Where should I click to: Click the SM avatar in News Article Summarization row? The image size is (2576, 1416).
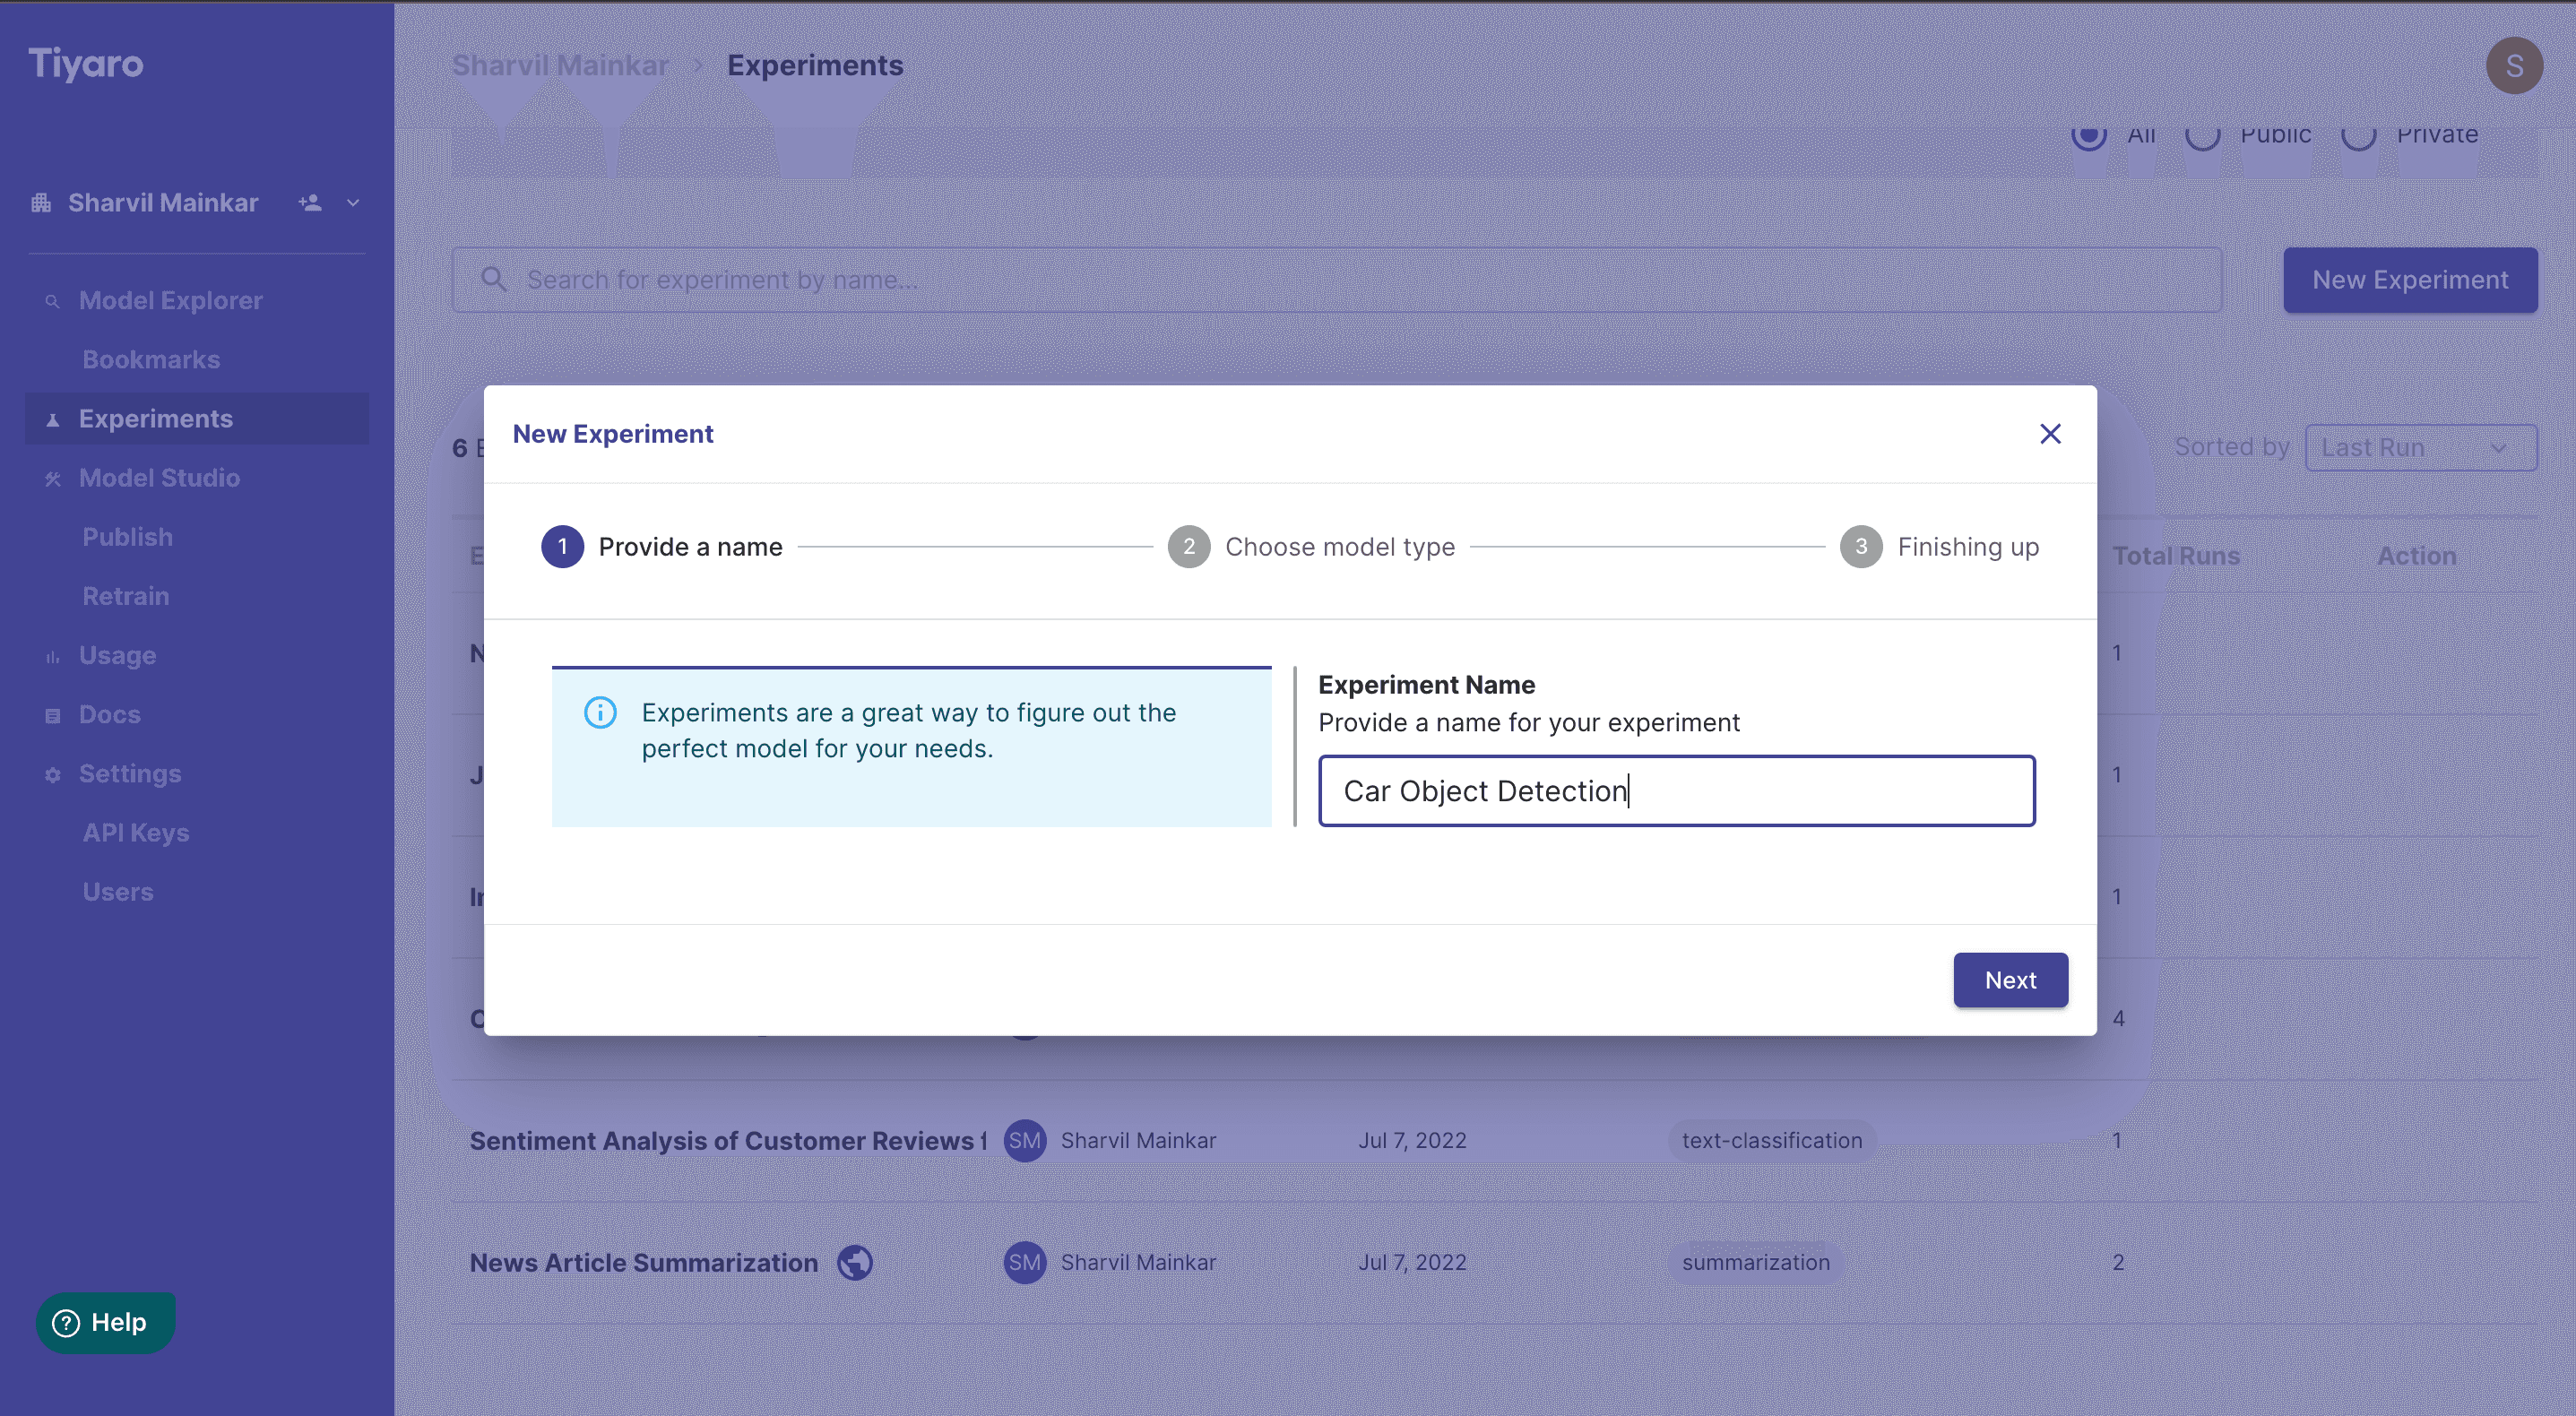click(1024, 1262)
